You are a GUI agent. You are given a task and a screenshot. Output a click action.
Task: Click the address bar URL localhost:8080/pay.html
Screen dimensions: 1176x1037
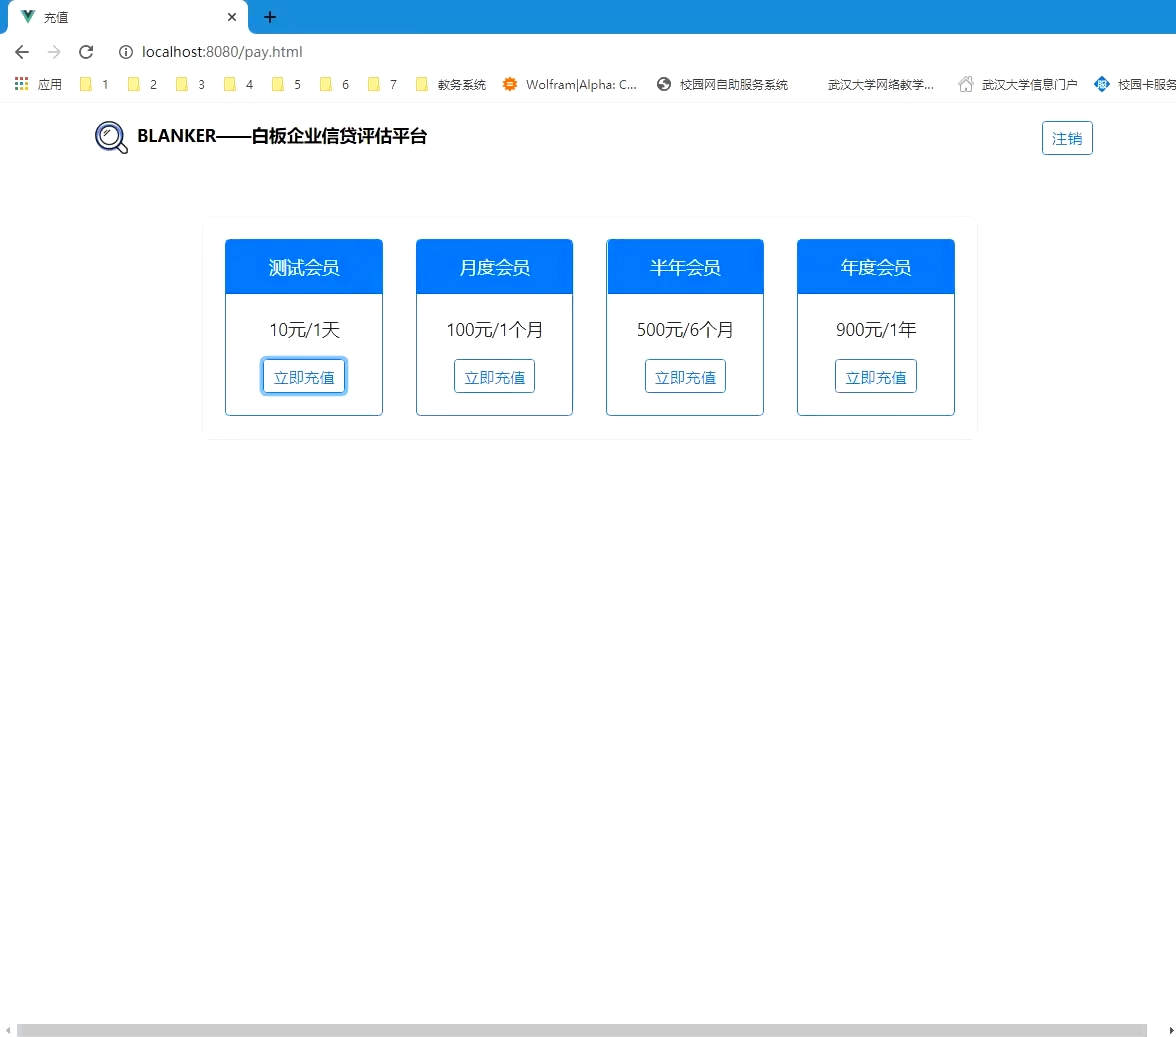pyautogui.click(x=222, y=52)
